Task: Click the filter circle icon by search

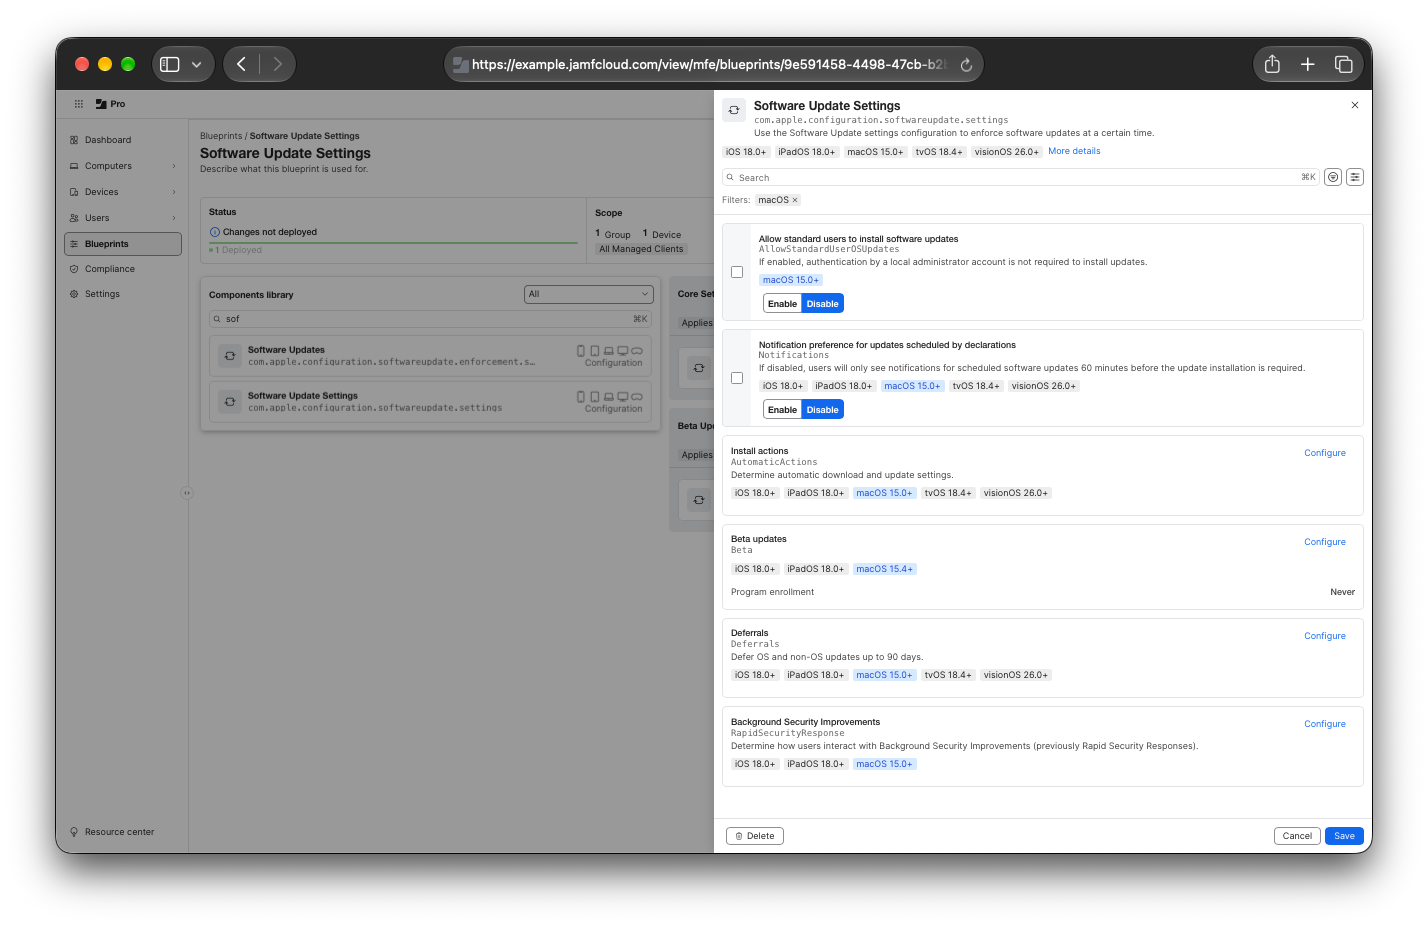Action: pos(1333,177)
